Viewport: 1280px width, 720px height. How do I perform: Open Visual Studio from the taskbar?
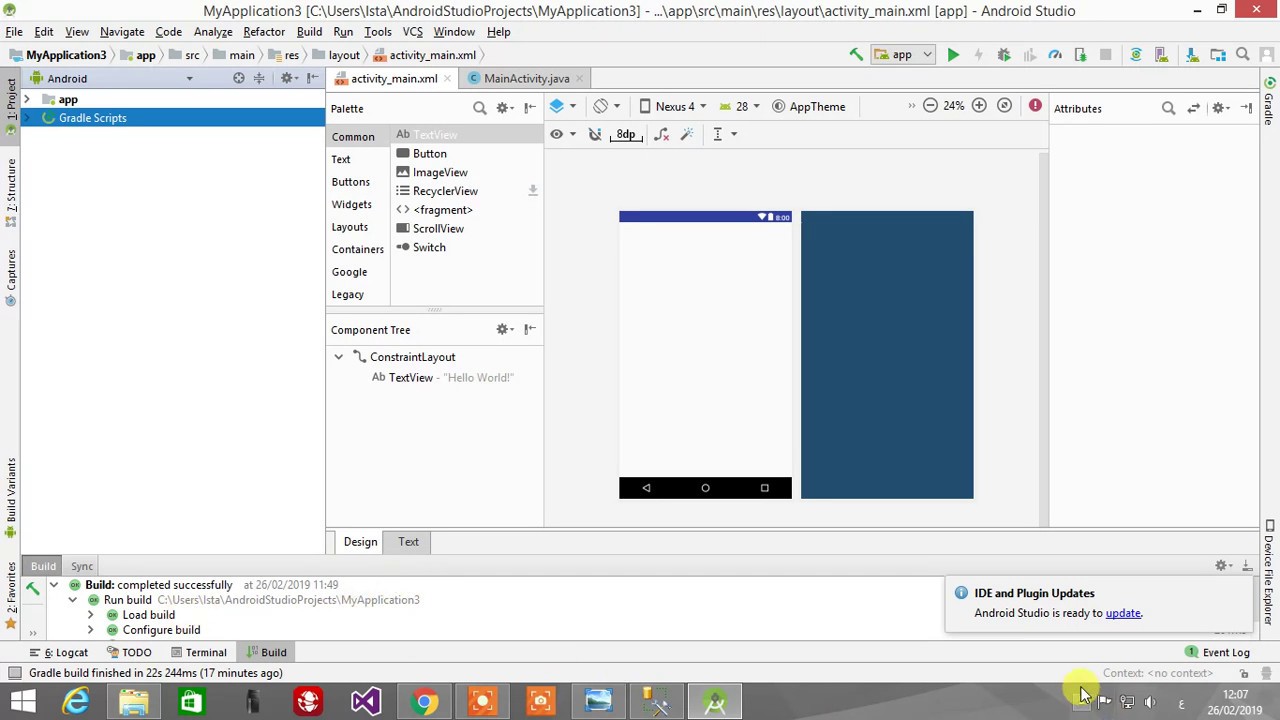tap(366, 702)
